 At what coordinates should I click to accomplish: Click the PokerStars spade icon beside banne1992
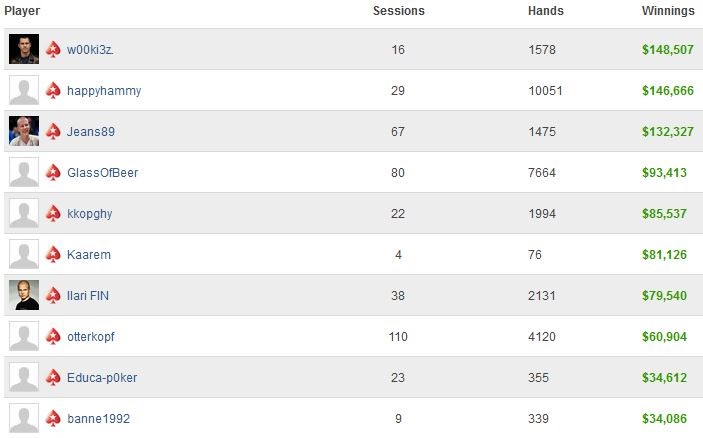click(x=53, y=418)
